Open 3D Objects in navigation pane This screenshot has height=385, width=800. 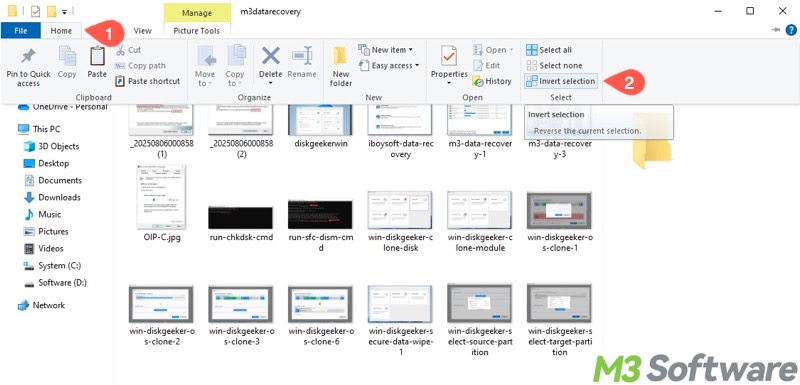tap(51, 146)
